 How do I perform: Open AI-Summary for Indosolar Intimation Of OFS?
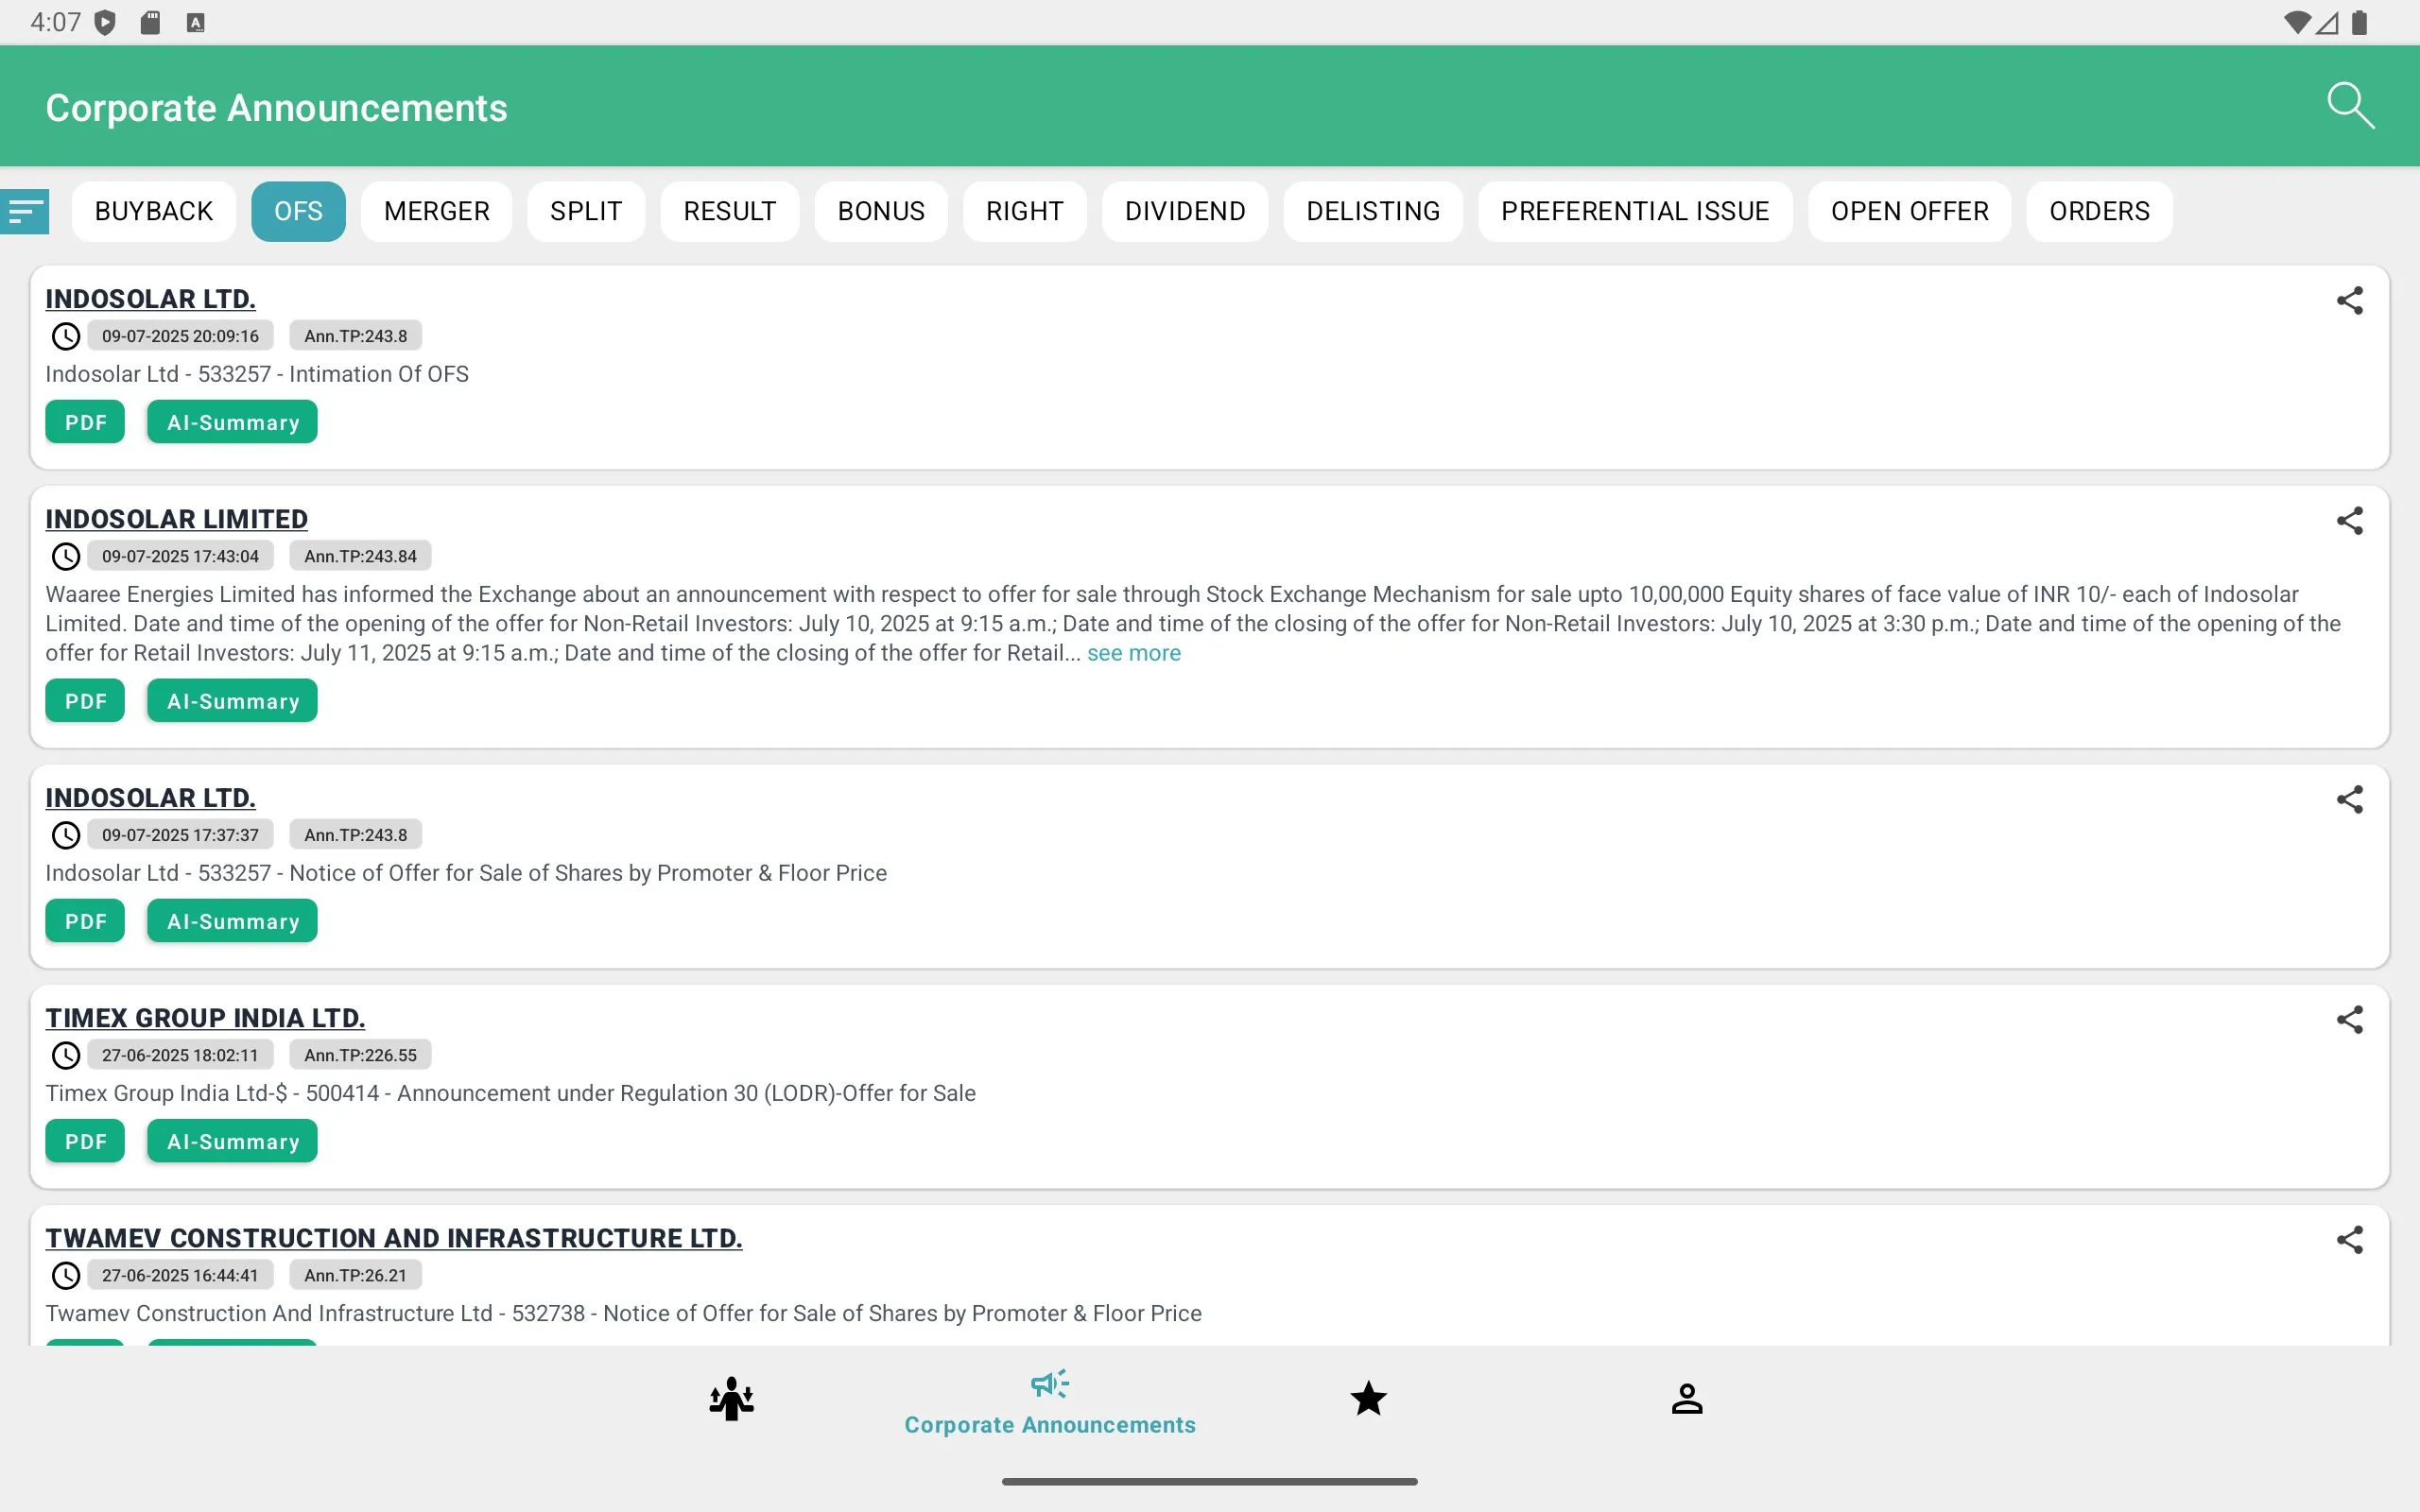[232, 422]
